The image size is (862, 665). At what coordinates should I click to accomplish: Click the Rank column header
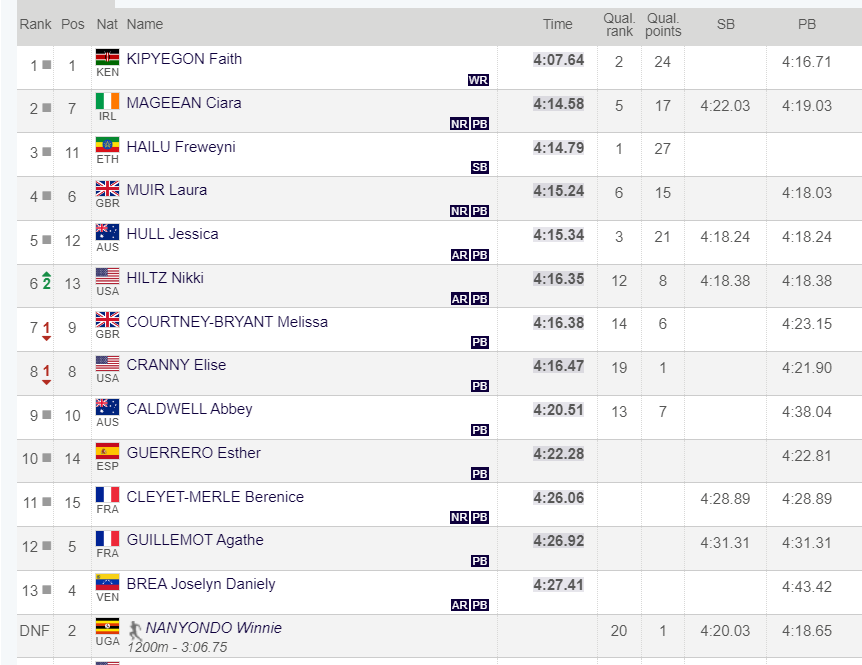pyautogui.click(x=35, y=24)
